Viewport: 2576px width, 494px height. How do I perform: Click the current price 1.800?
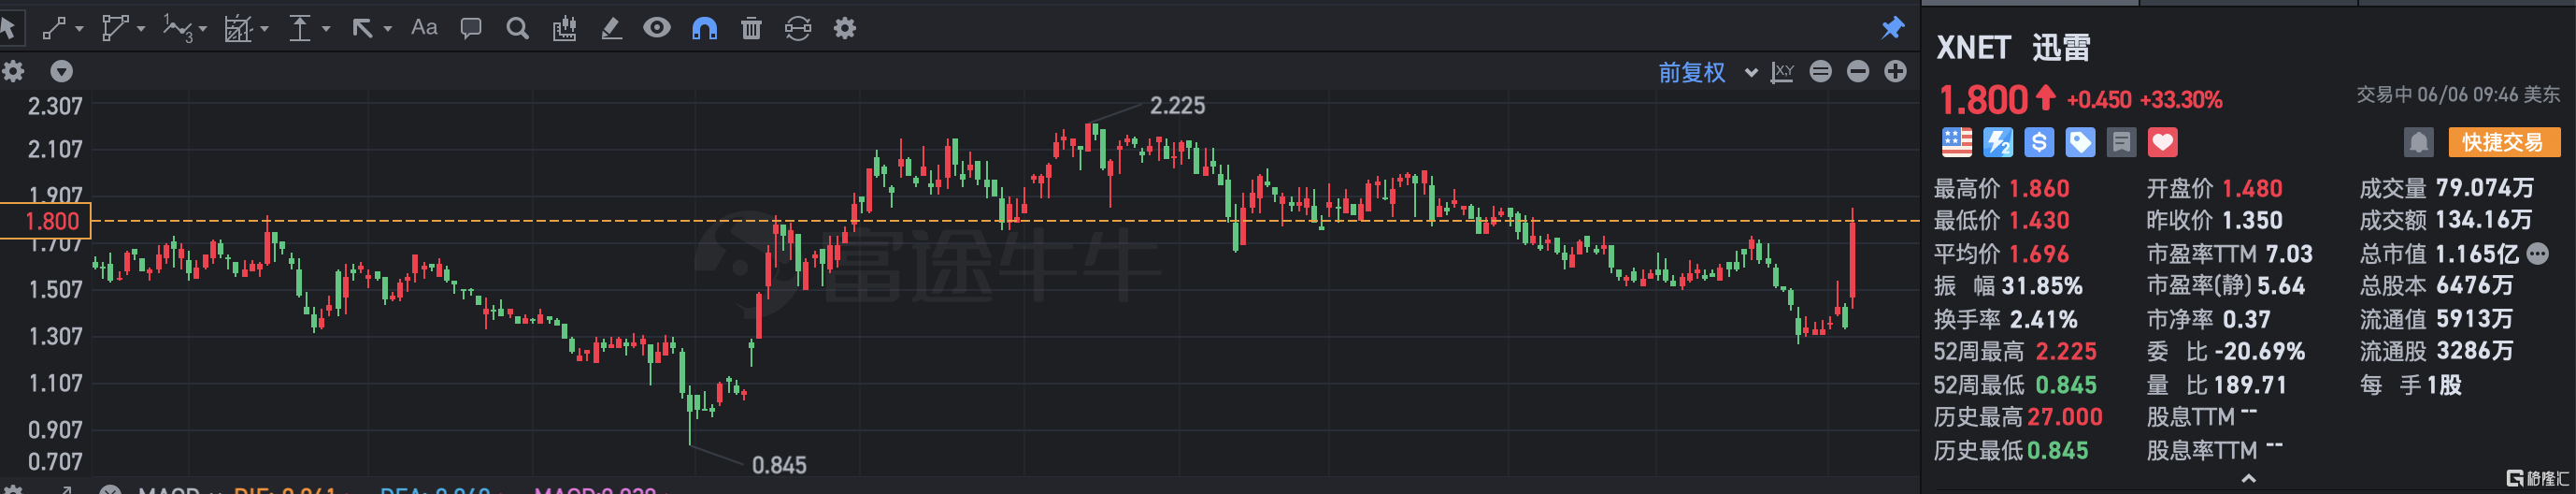(x=1983, y=100)
